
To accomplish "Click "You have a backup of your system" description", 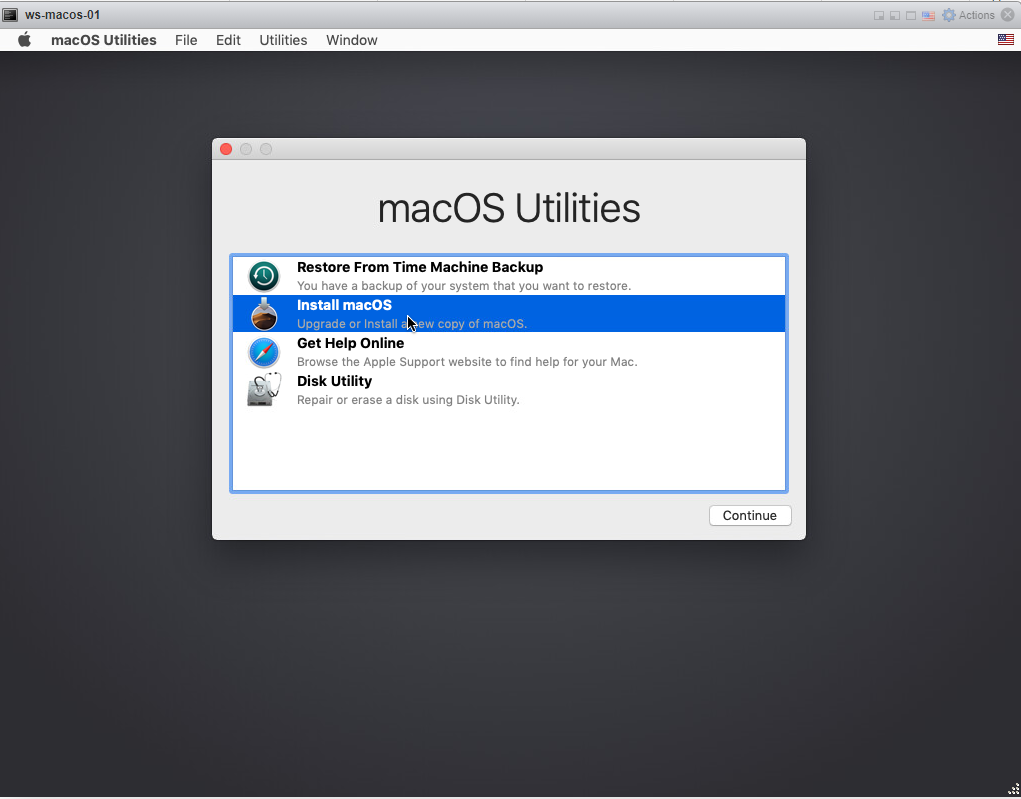I will [464, 286].
